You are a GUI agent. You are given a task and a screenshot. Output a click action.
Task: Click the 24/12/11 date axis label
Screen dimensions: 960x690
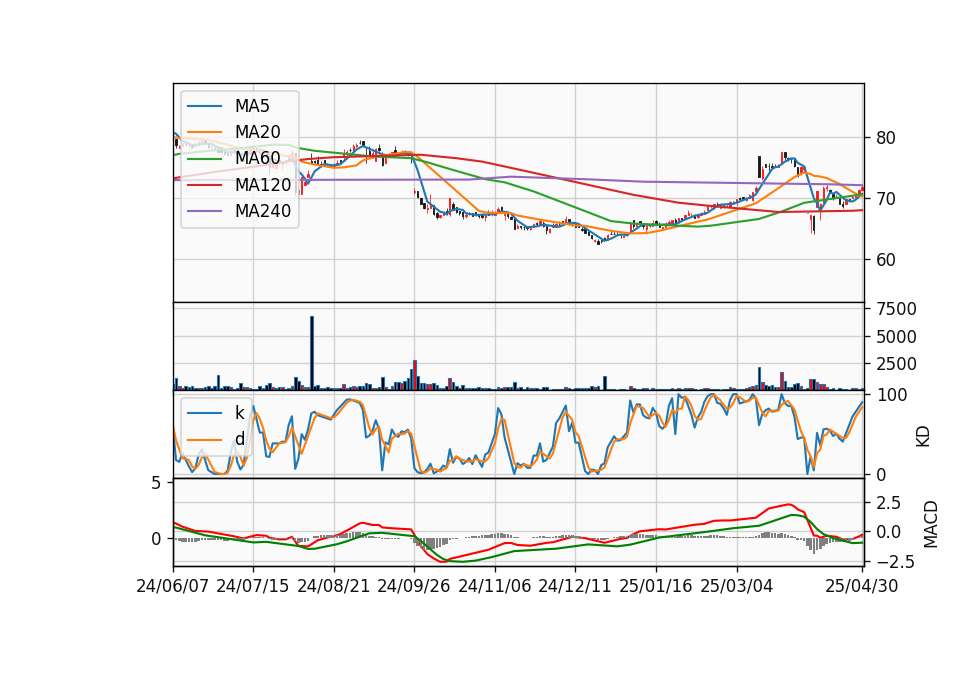click(574, 586)
